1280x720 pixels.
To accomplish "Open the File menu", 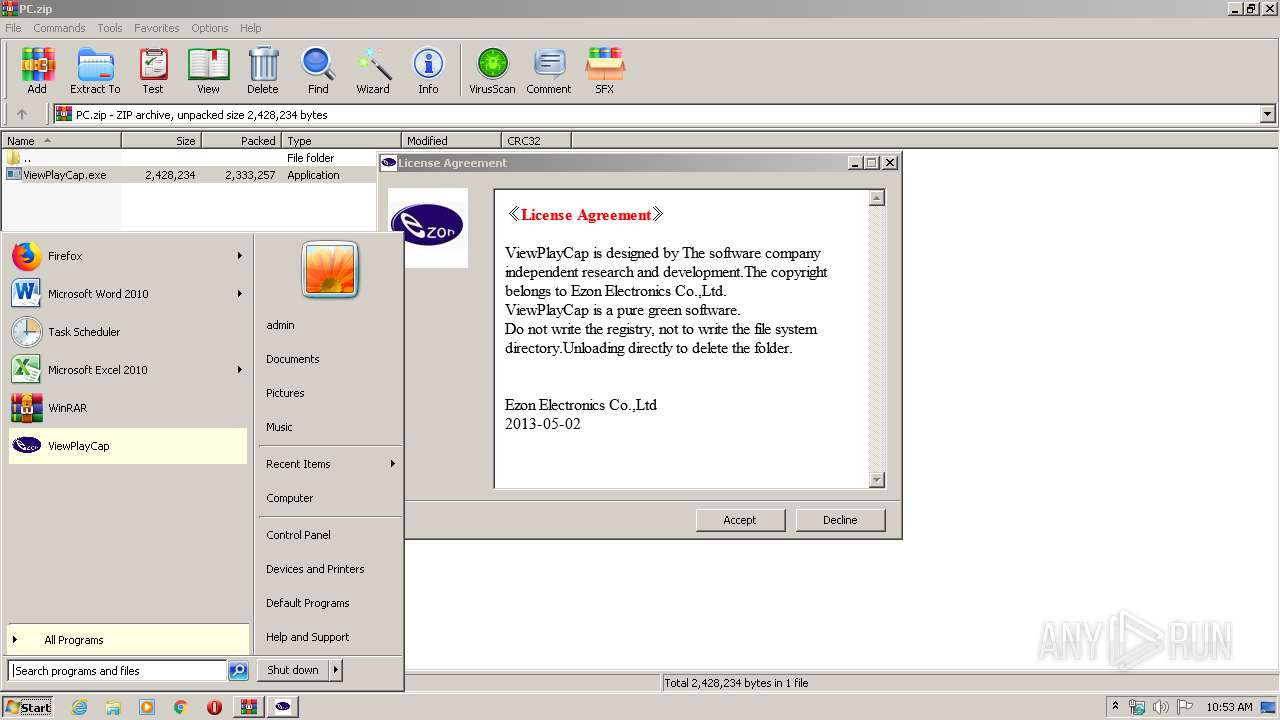I will pos(13,28).
